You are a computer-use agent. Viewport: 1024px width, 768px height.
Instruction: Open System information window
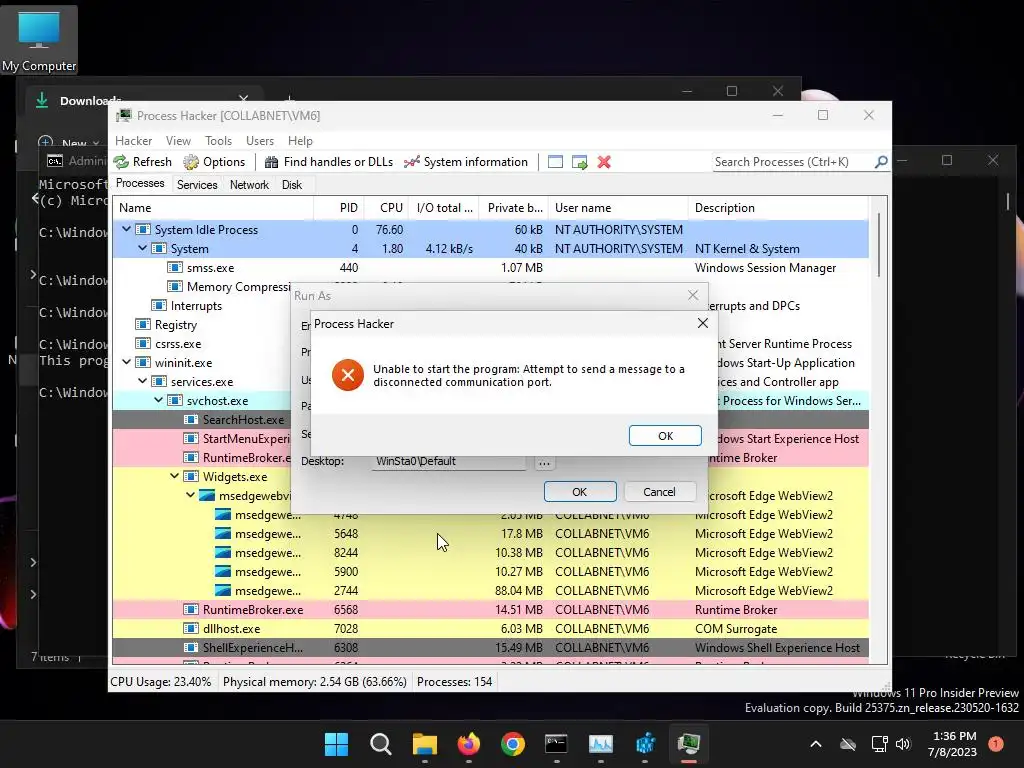[466, 162]
